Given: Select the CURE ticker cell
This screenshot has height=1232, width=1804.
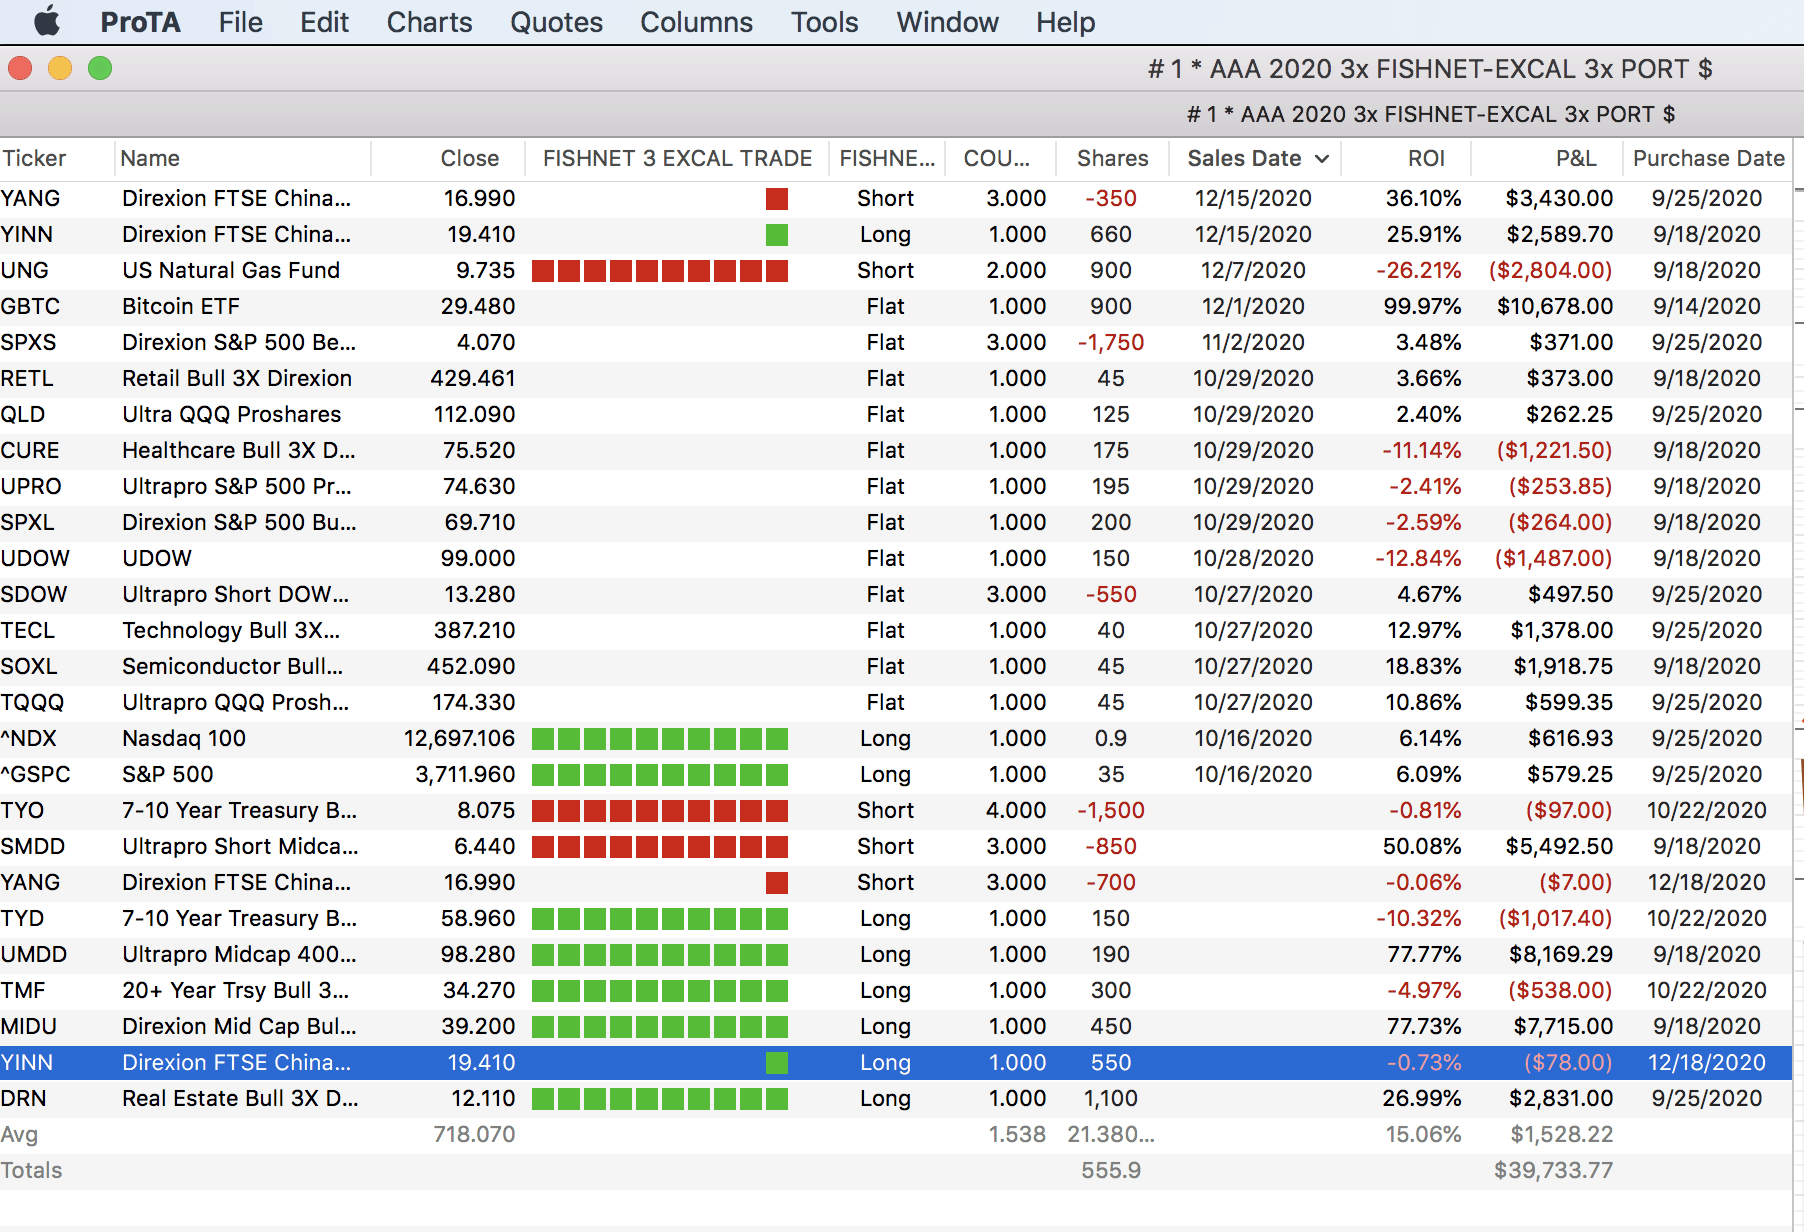Looking at the screenshot, I should pyautogui.click(x=30, y=450).
